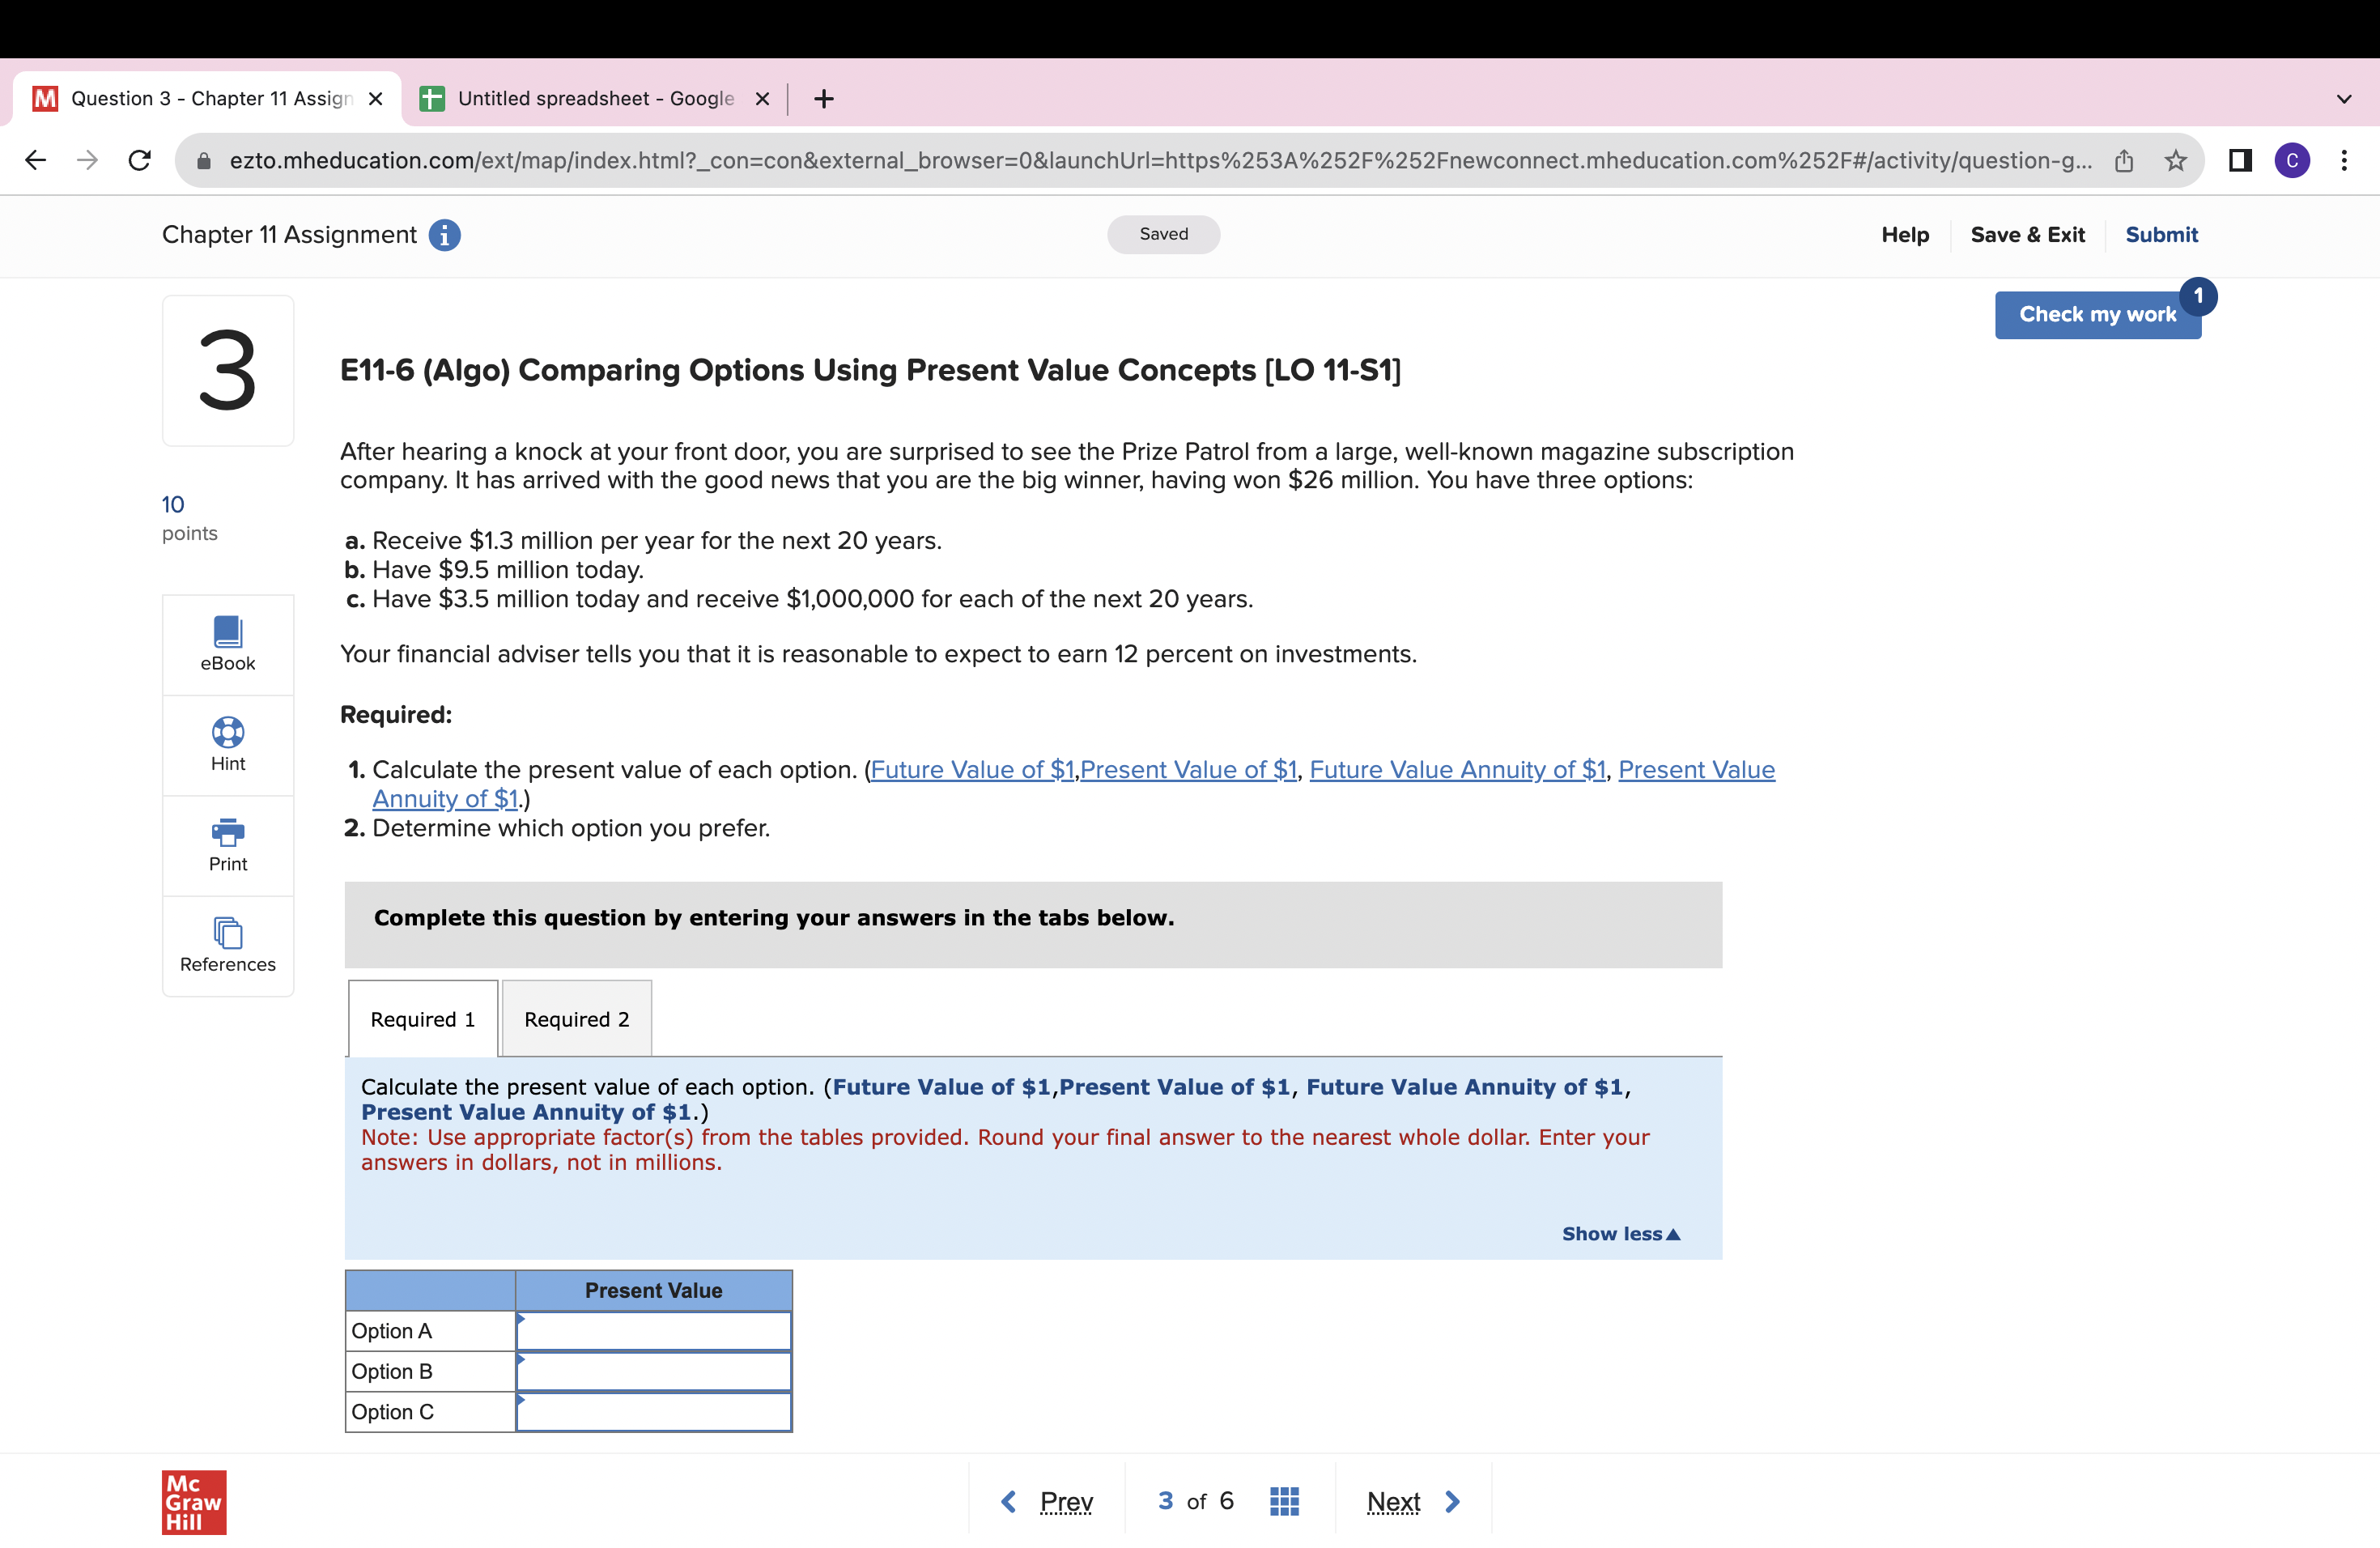Image resolution: width=2380 pixels, height=1548 pixels.
Task: Click the Submit assignment link
Action: click(2160, 235)
